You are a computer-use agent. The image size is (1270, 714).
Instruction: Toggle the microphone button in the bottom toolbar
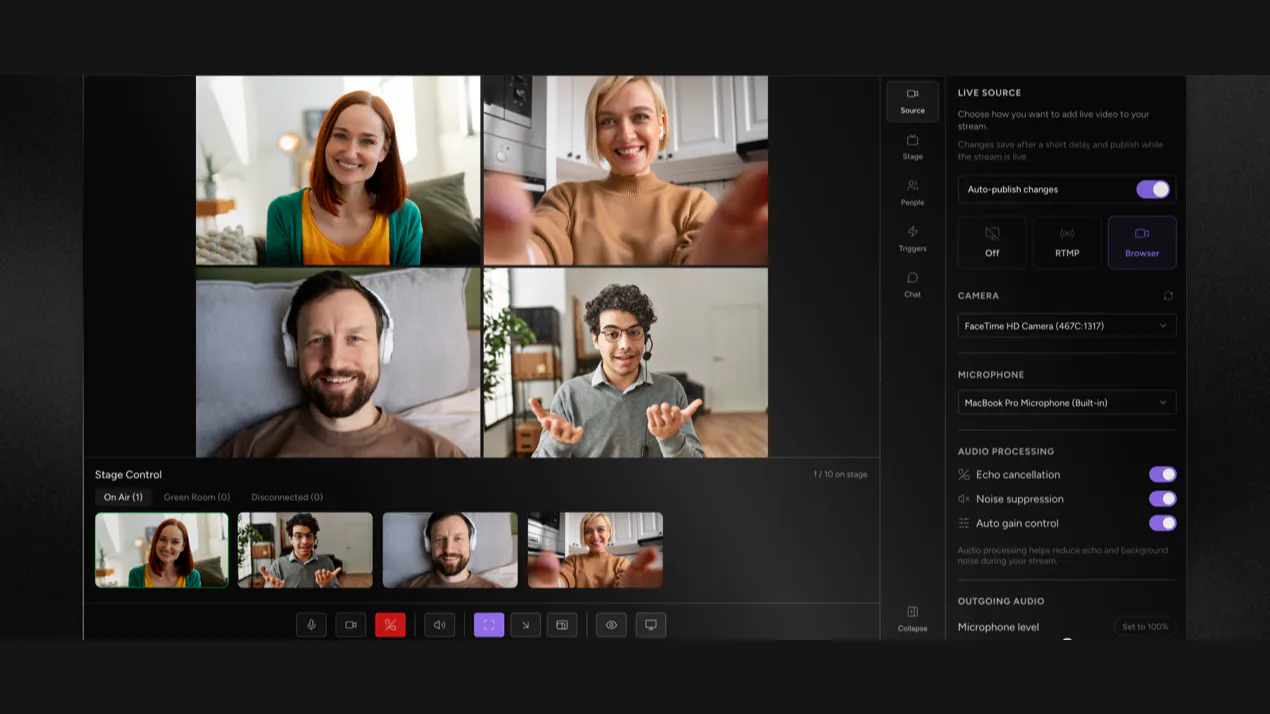click(311, 625)
